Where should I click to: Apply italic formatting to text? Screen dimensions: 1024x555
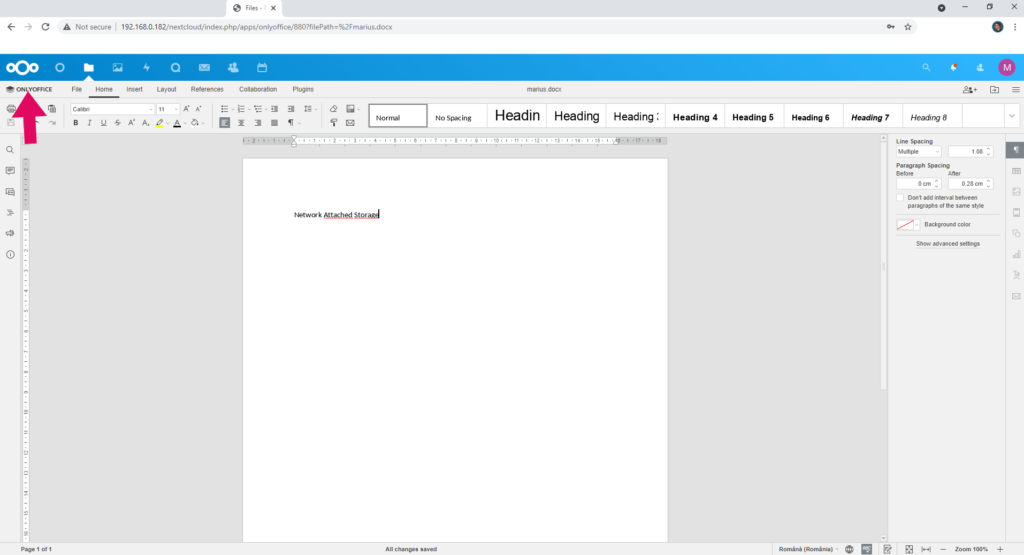pos(89,123)
